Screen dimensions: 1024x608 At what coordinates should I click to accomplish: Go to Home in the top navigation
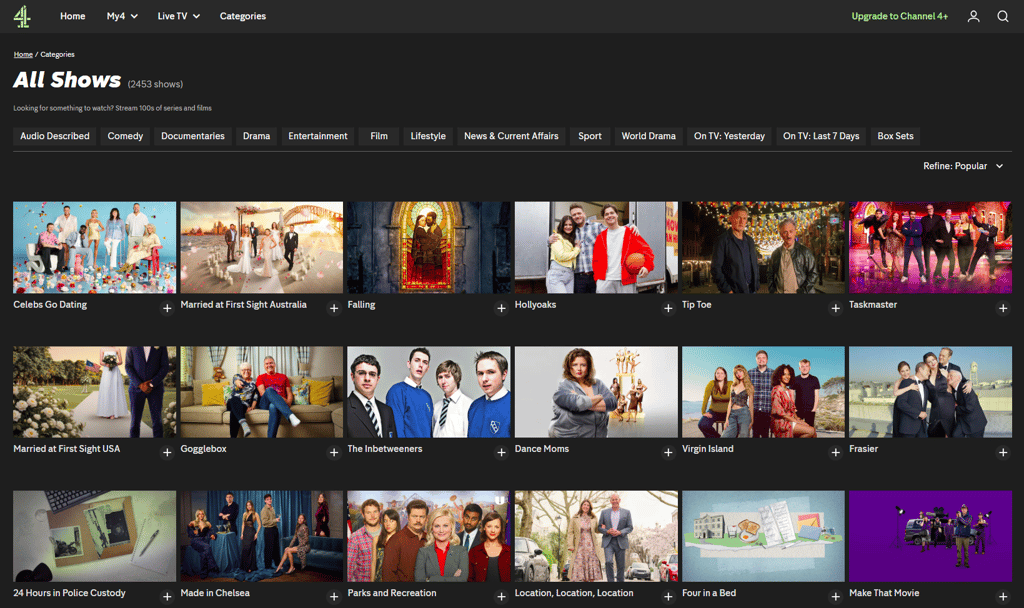(x=72, y=16)
